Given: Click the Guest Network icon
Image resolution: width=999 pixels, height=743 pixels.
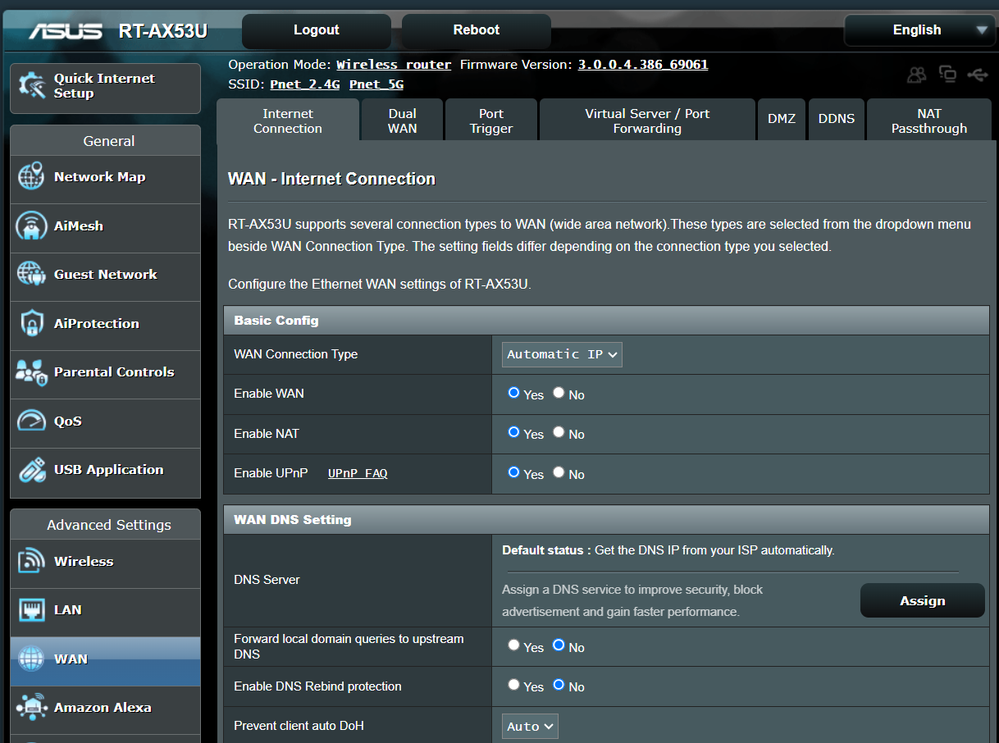Looking at the screenshot, I should (31, 274).
